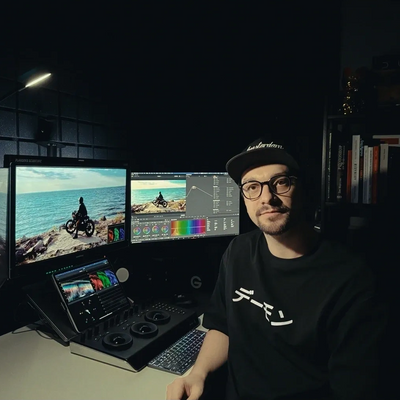Click the waveform scope on the laptop screen
This screenshot has height=400, width=400.
(77, 290)
